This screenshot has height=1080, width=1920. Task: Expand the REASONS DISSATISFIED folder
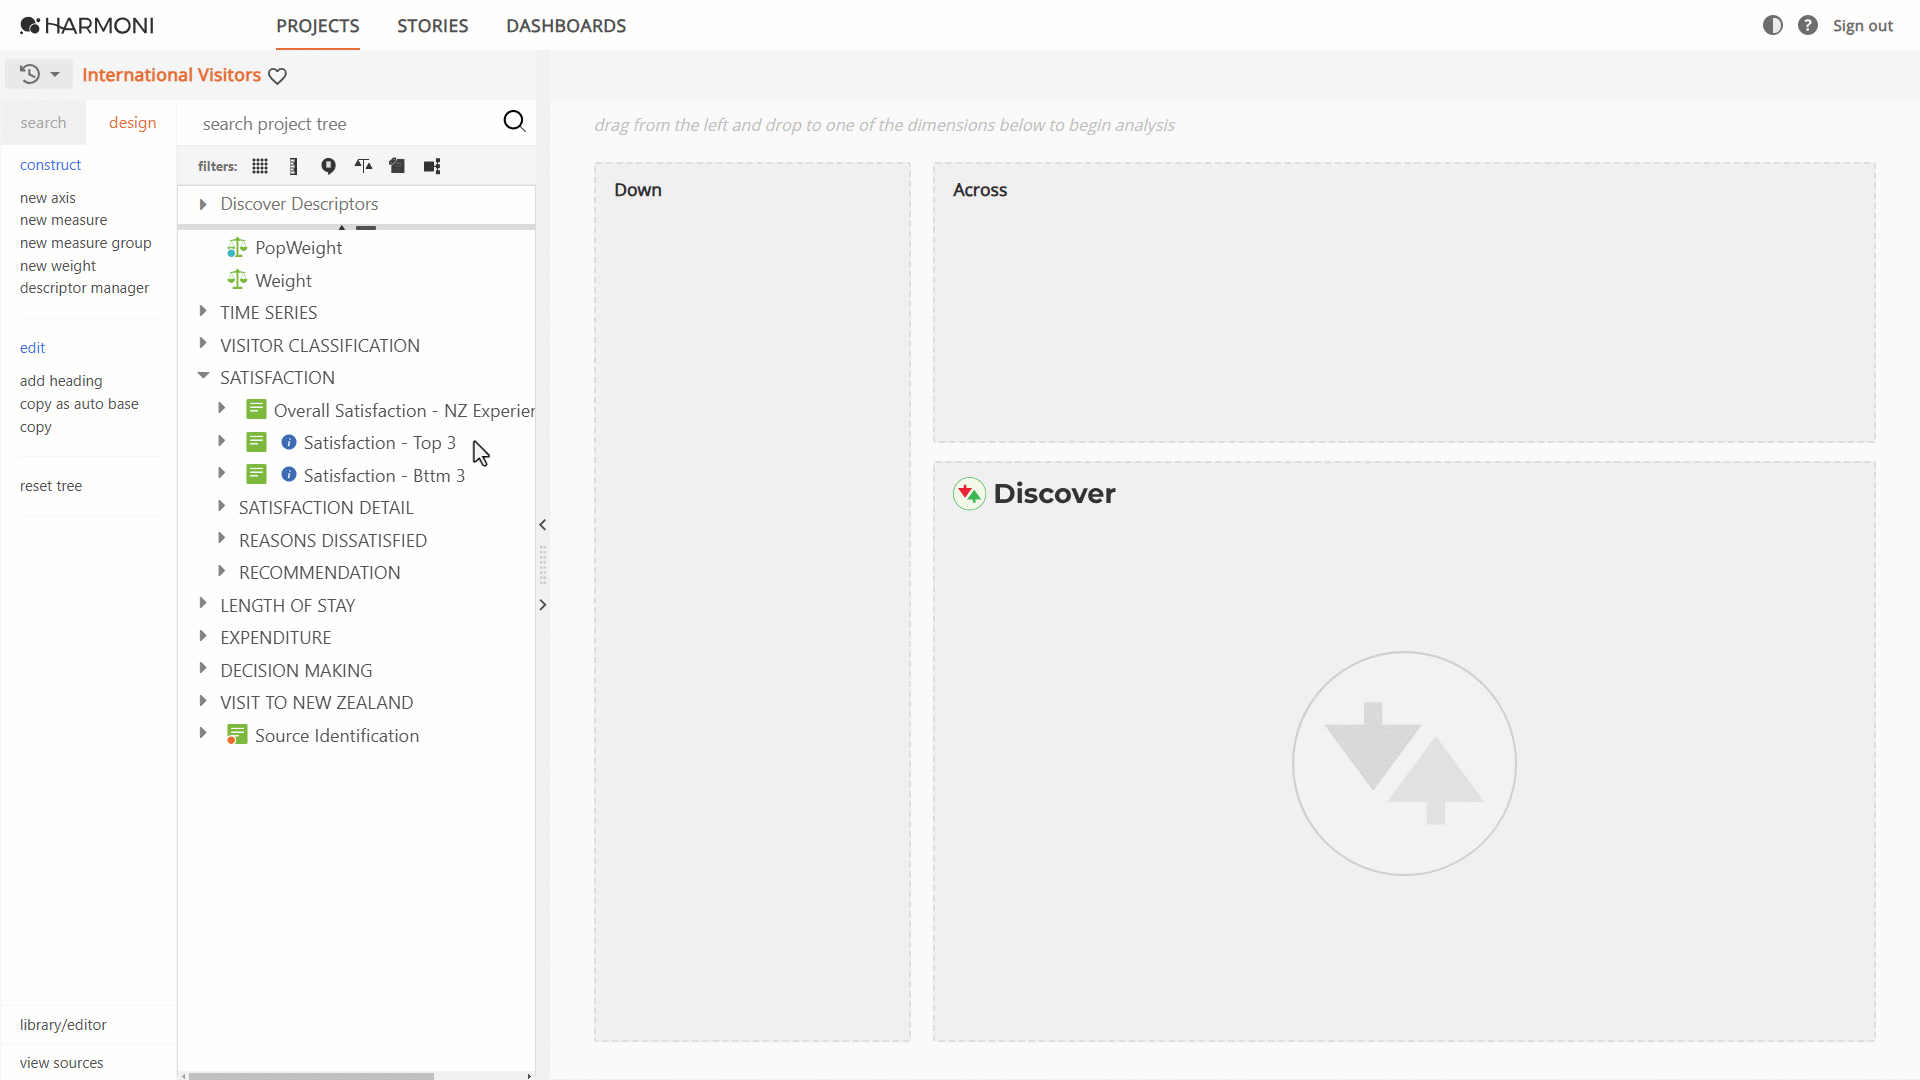[x=222, y=539]
